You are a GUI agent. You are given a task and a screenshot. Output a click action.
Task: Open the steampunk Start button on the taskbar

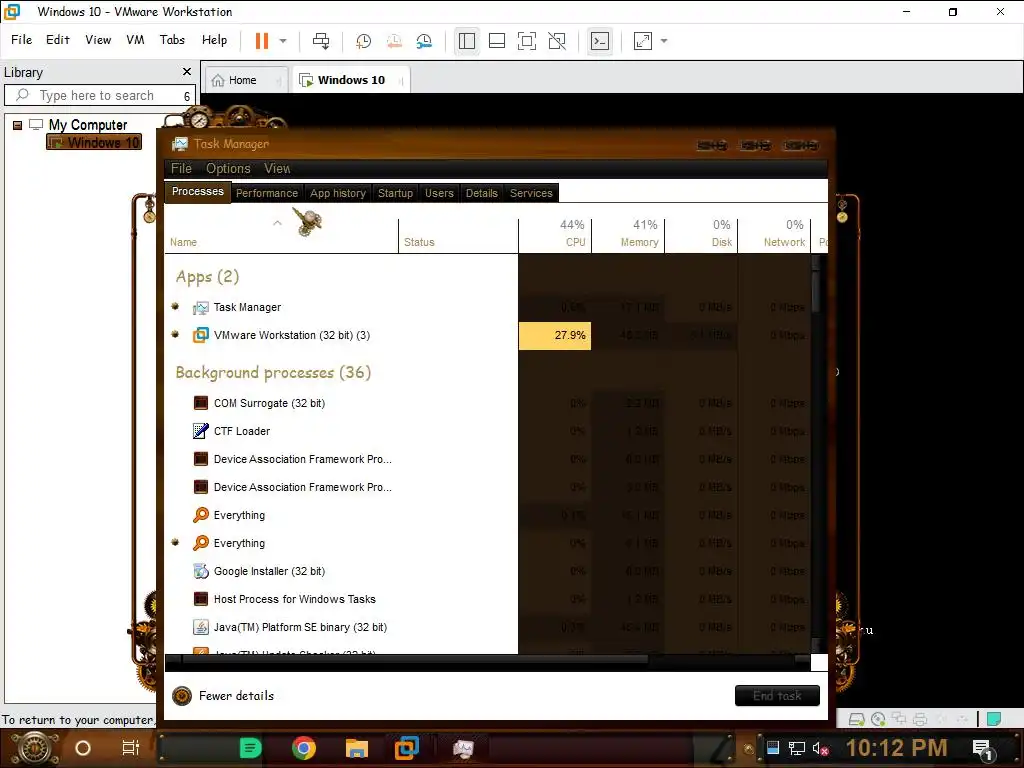35,748
